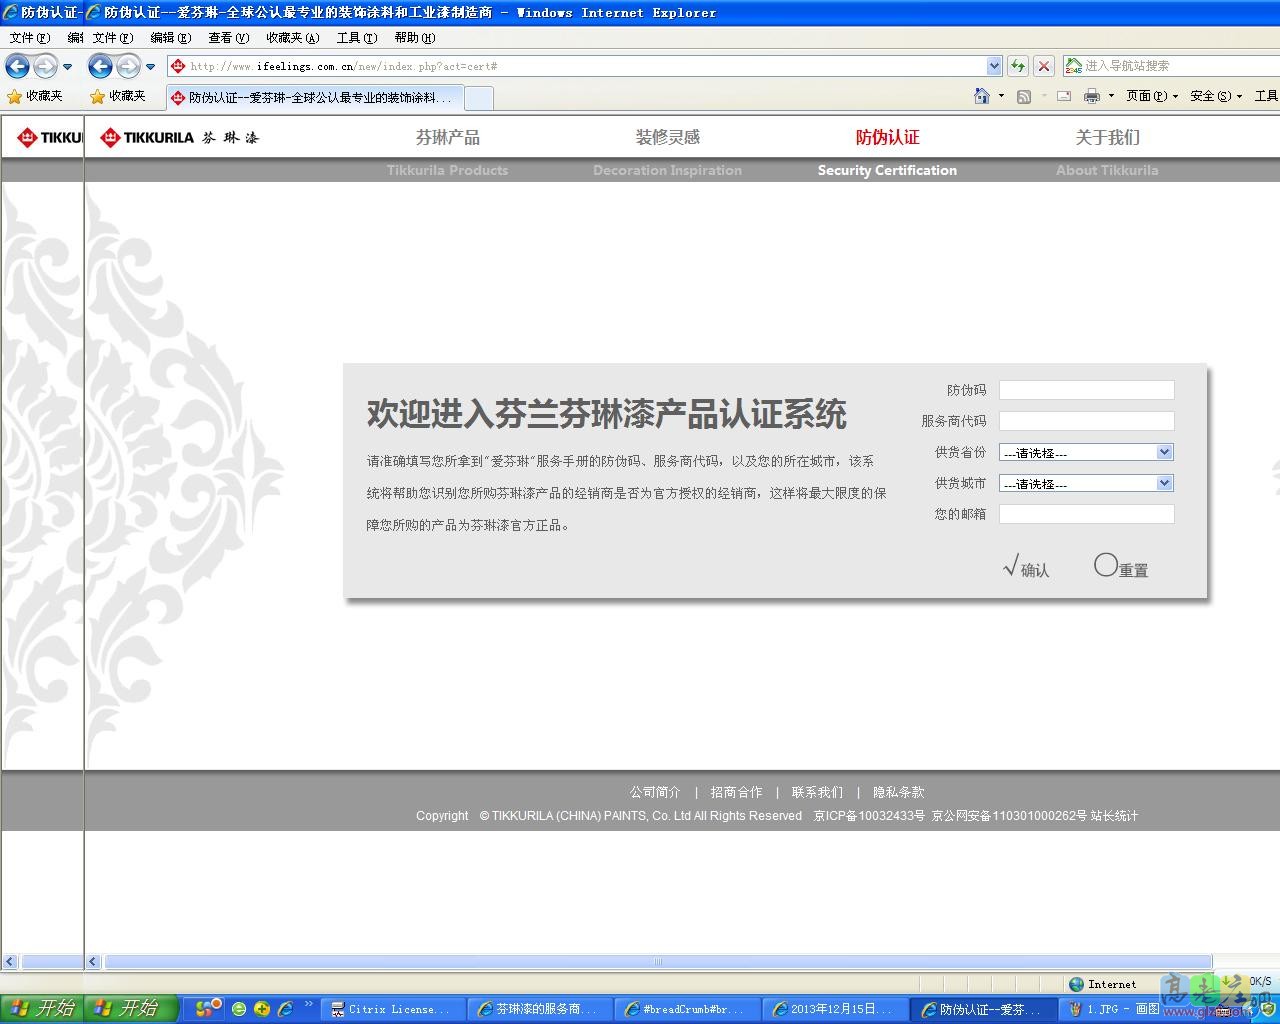Click the Print icon in command bar
The image size is (1280, 1024).
click(x=1091, y=96)
